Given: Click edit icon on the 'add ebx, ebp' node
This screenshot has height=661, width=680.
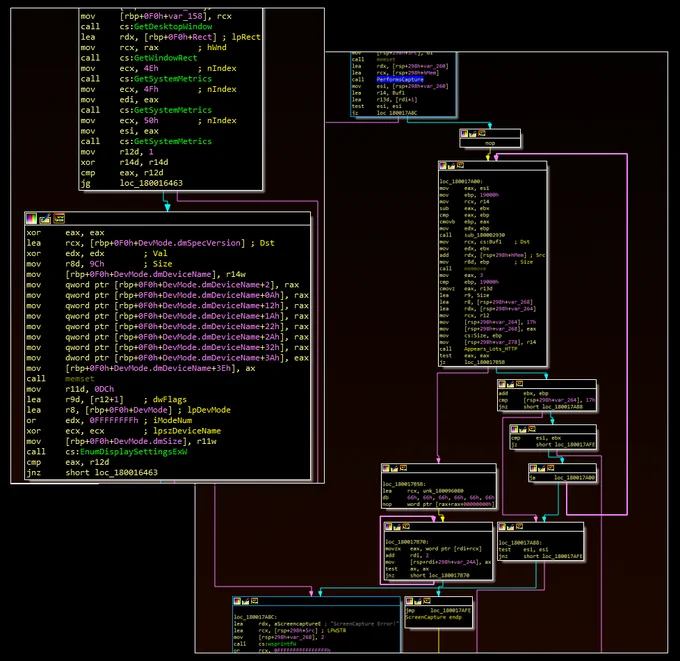Looking at the screenshot, I should click(x=510, y=384).
